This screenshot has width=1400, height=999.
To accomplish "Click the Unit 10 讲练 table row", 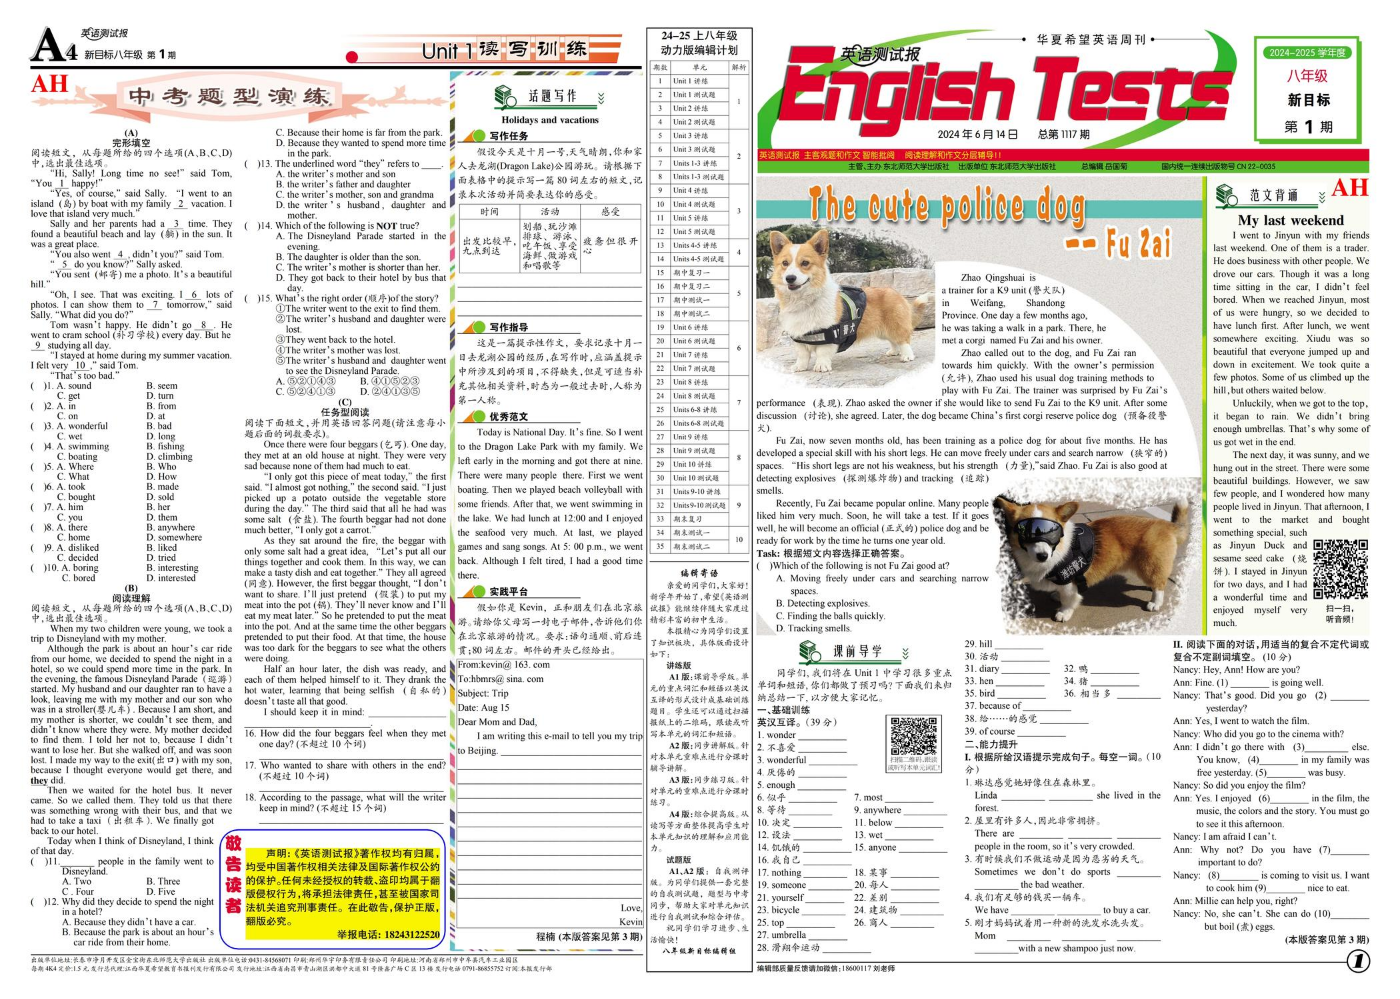I will 689,464.
